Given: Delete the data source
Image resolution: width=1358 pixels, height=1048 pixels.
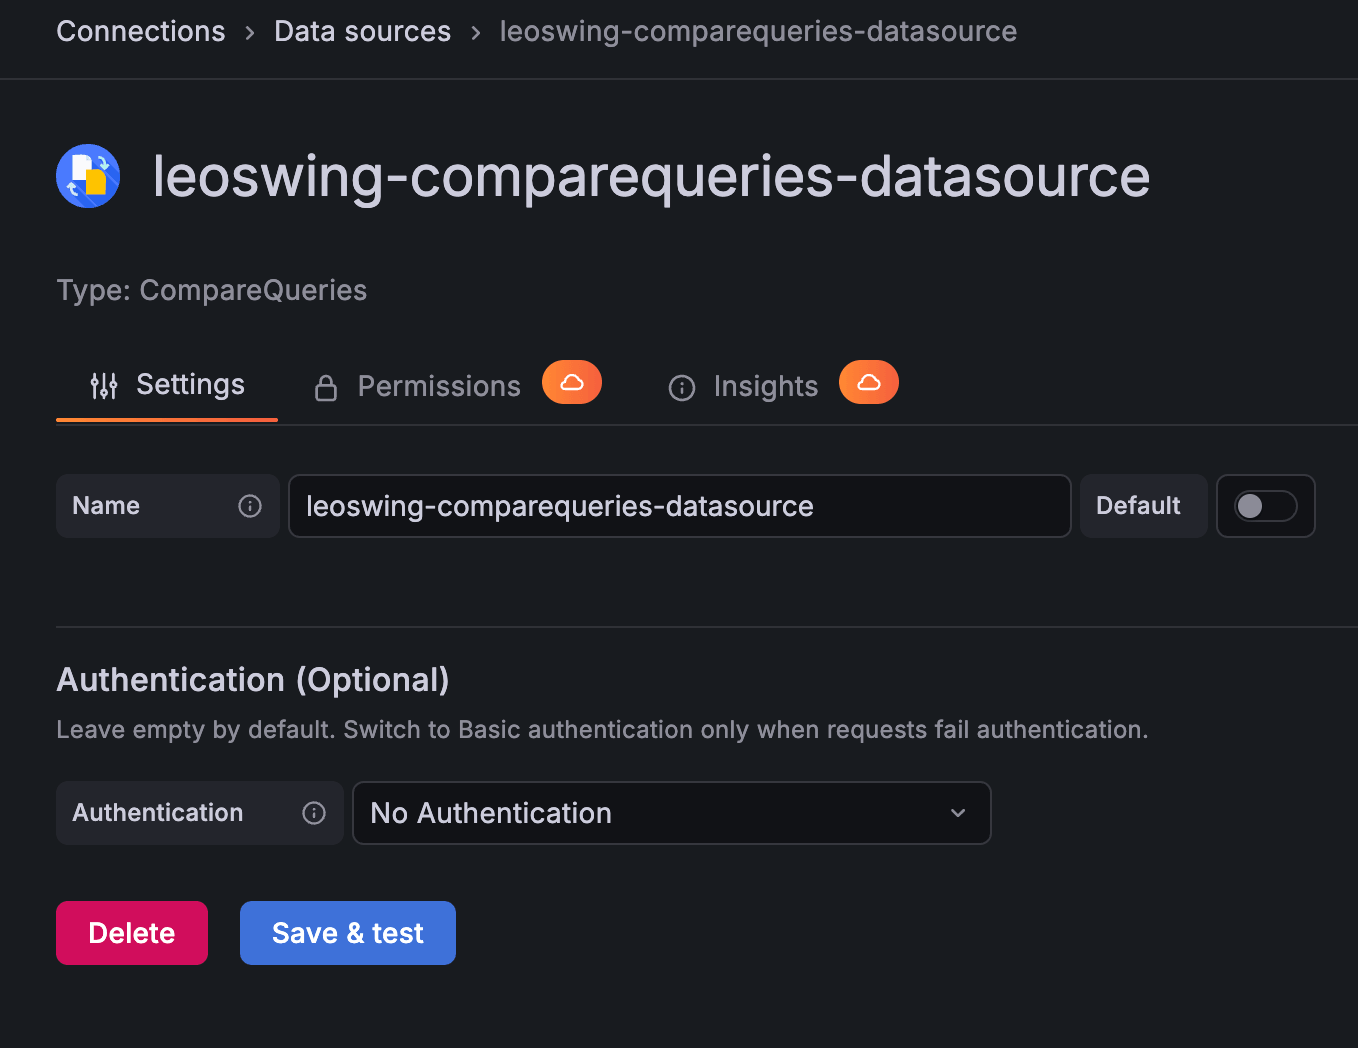Looking at the screenshot, I should click(132, 933).
